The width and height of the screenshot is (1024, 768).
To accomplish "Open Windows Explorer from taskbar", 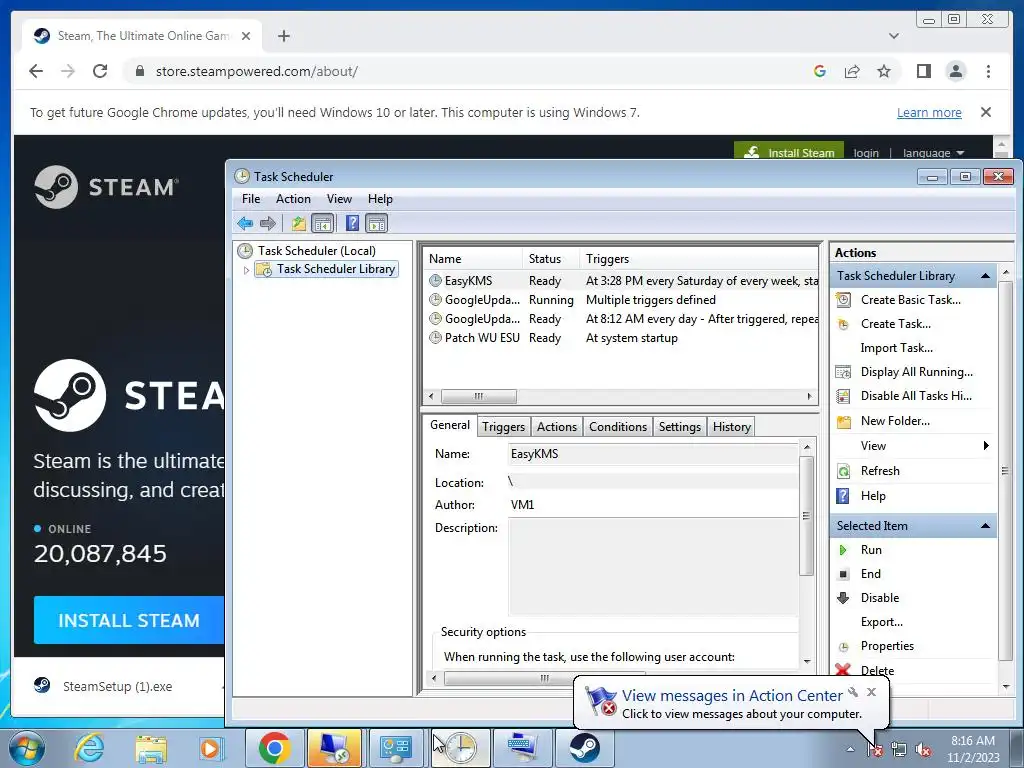I will 151,747.
